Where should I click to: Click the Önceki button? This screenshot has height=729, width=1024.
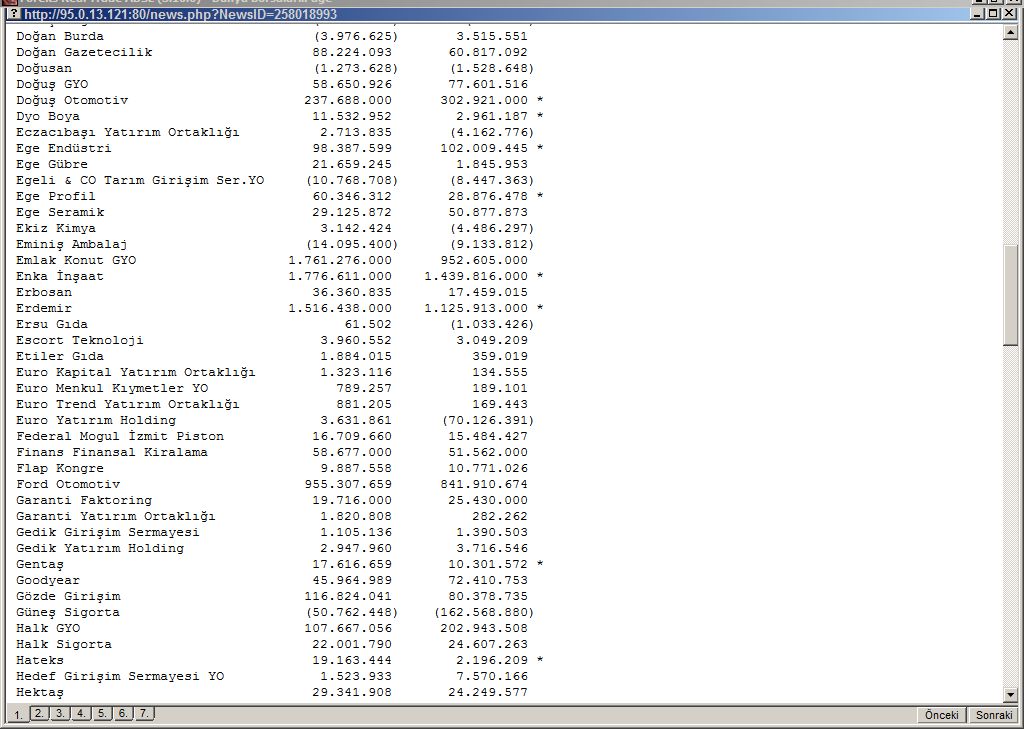click(x=941, y=715)
